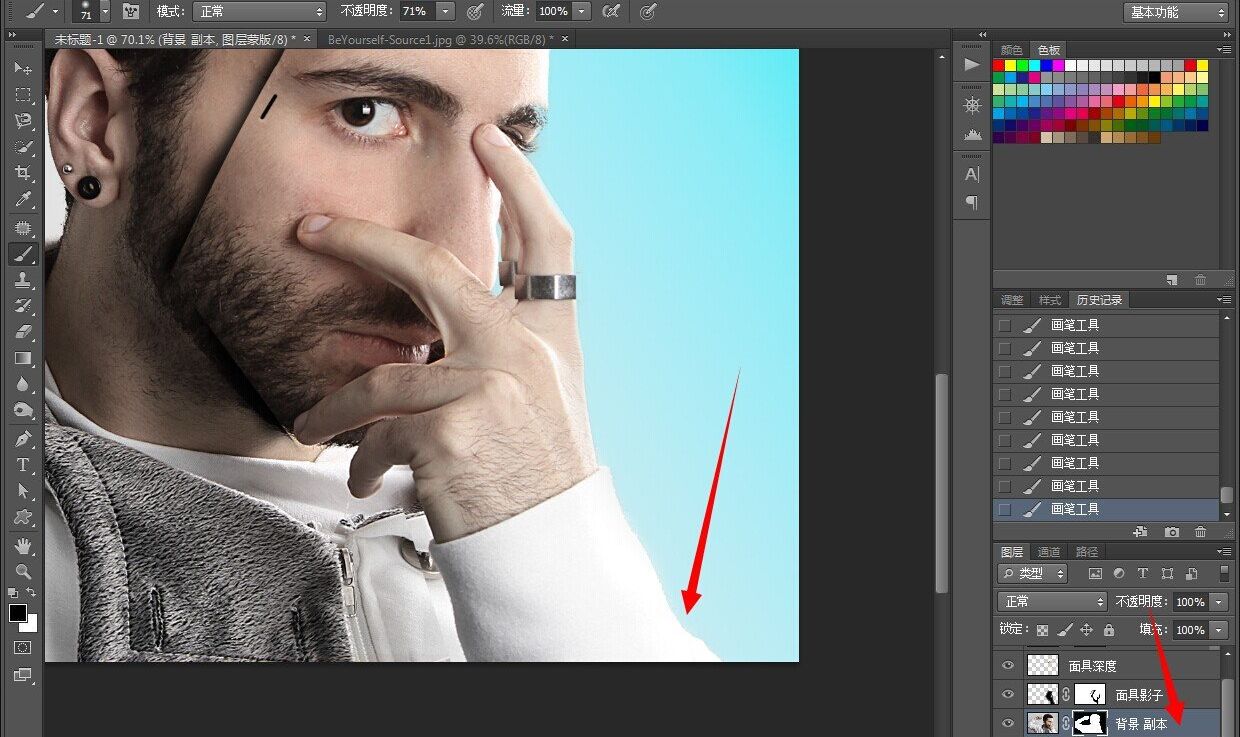This screenshot has height=737, width=1240.
Task: Swap foreground and background colors
Action: (32, 594)
